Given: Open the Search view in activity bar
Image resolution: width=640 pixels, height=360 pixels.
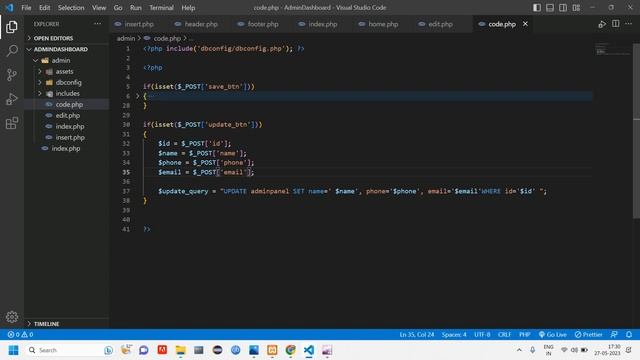Looking at the screenshot, I should click(12, 51).
